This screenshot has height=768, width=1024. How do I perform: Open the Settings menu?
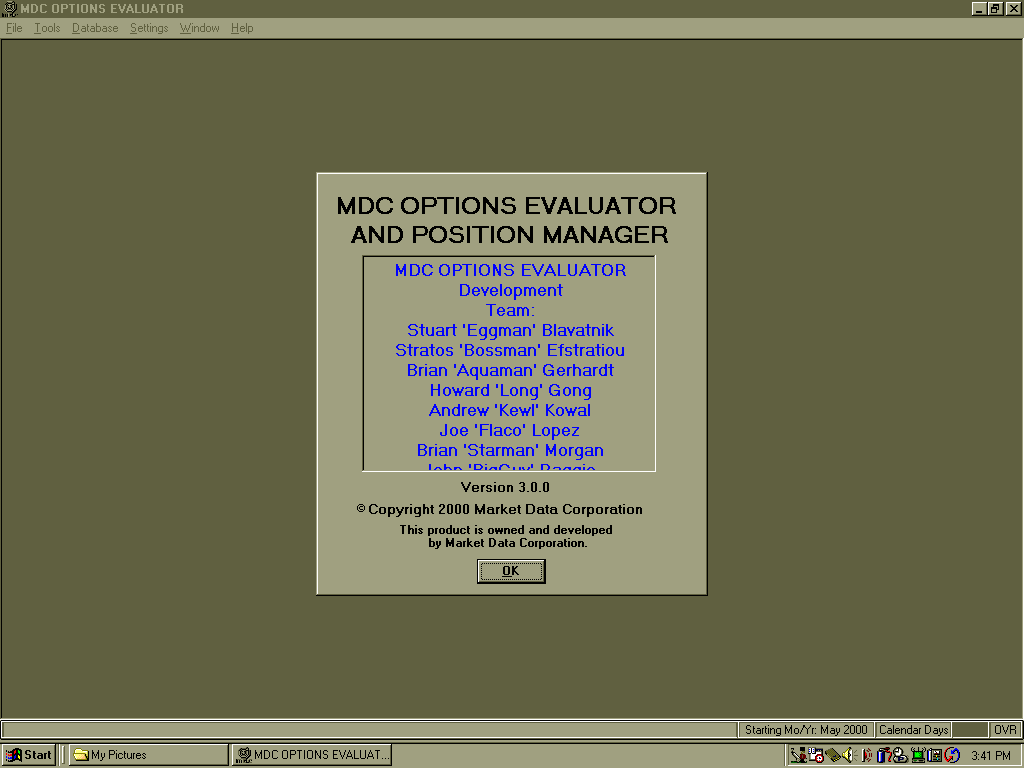pos(149,28)
